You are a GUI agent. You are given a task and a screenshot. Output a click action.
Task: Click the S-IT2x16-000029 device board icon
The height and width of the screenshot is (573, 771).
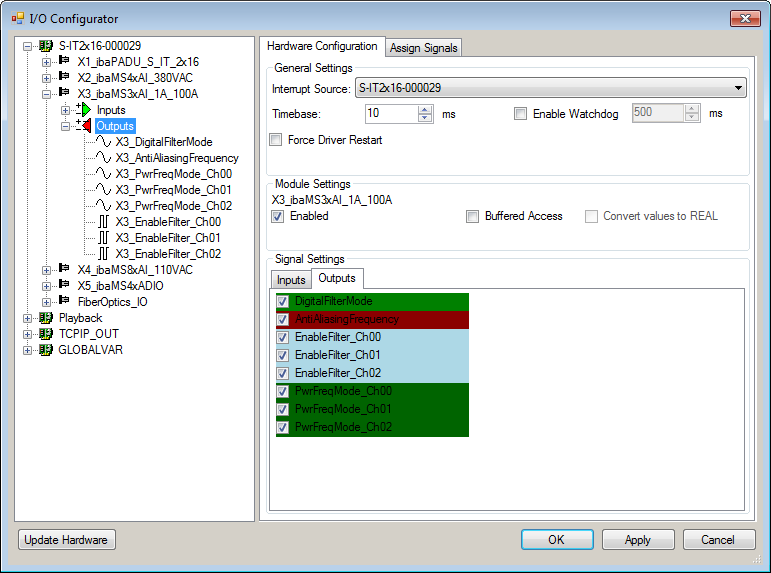(46, 46)
